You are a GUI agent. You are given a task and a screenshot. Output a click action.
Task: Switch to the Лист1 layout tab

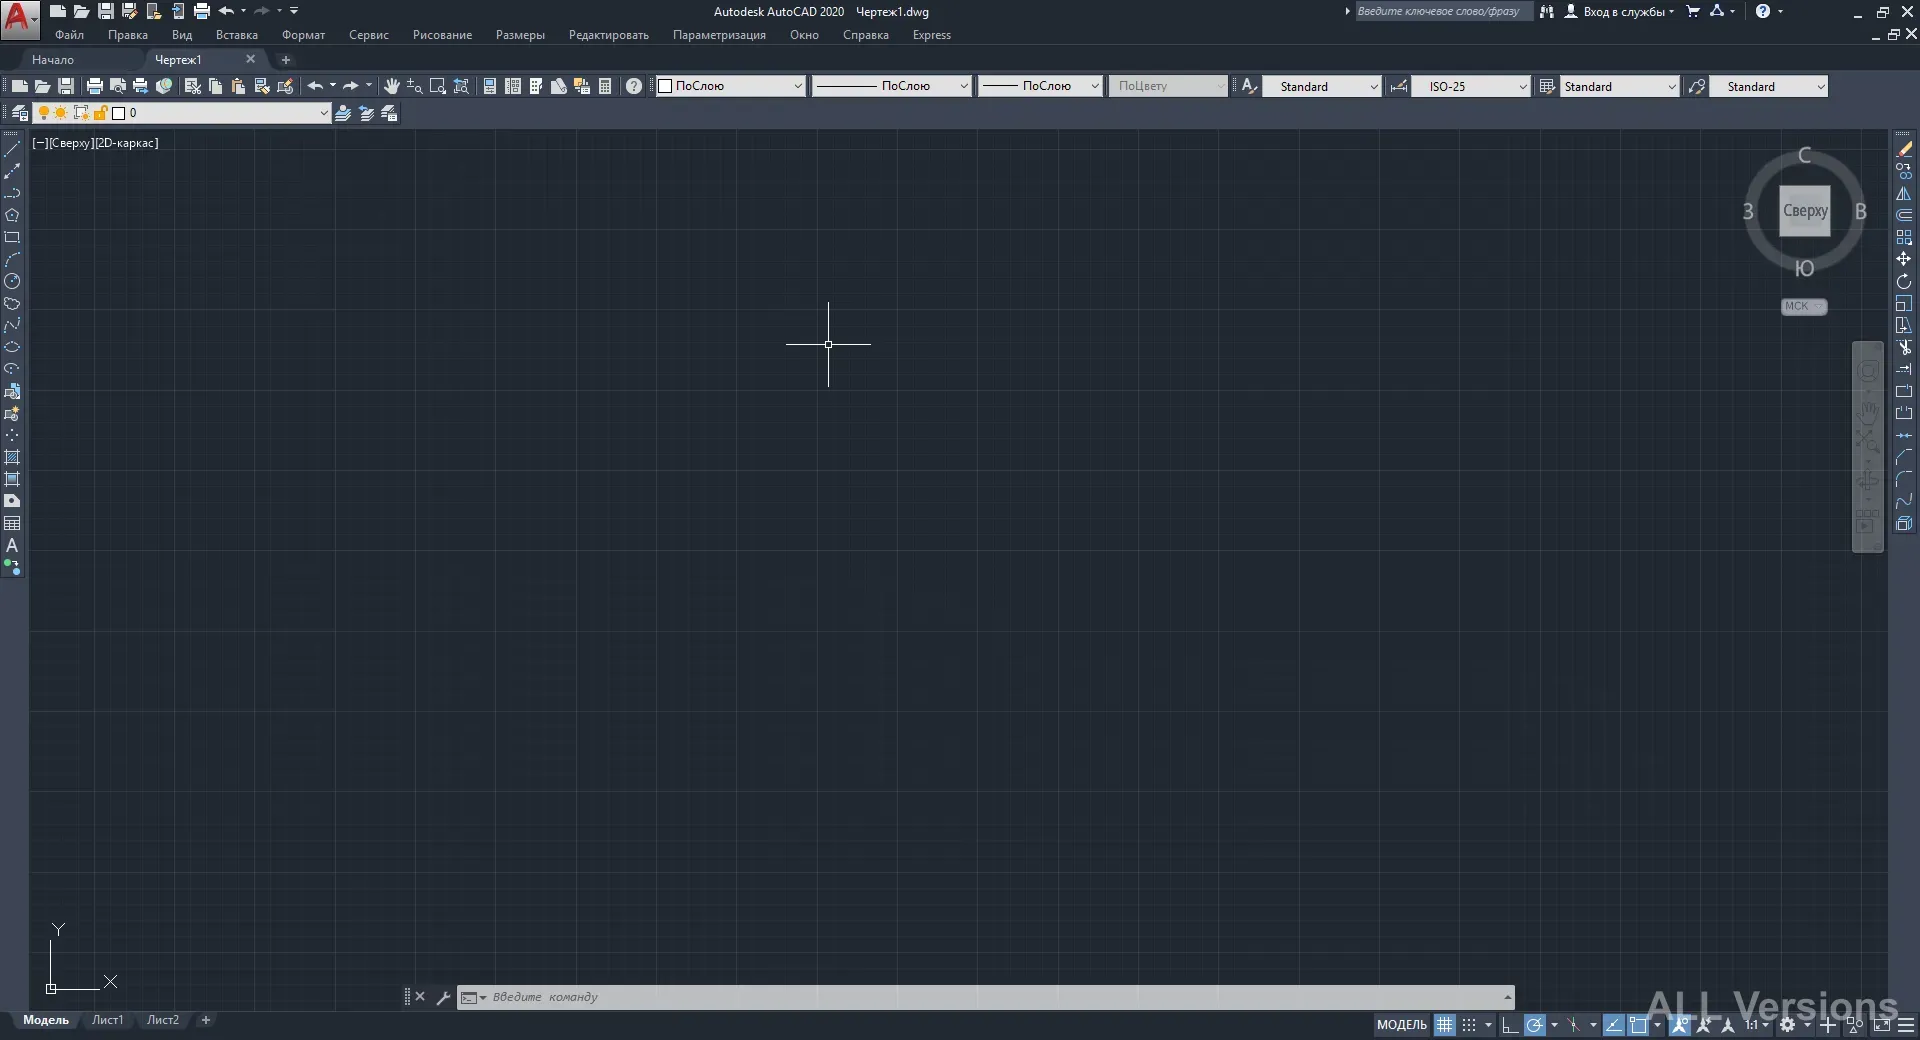point(107,1020)
